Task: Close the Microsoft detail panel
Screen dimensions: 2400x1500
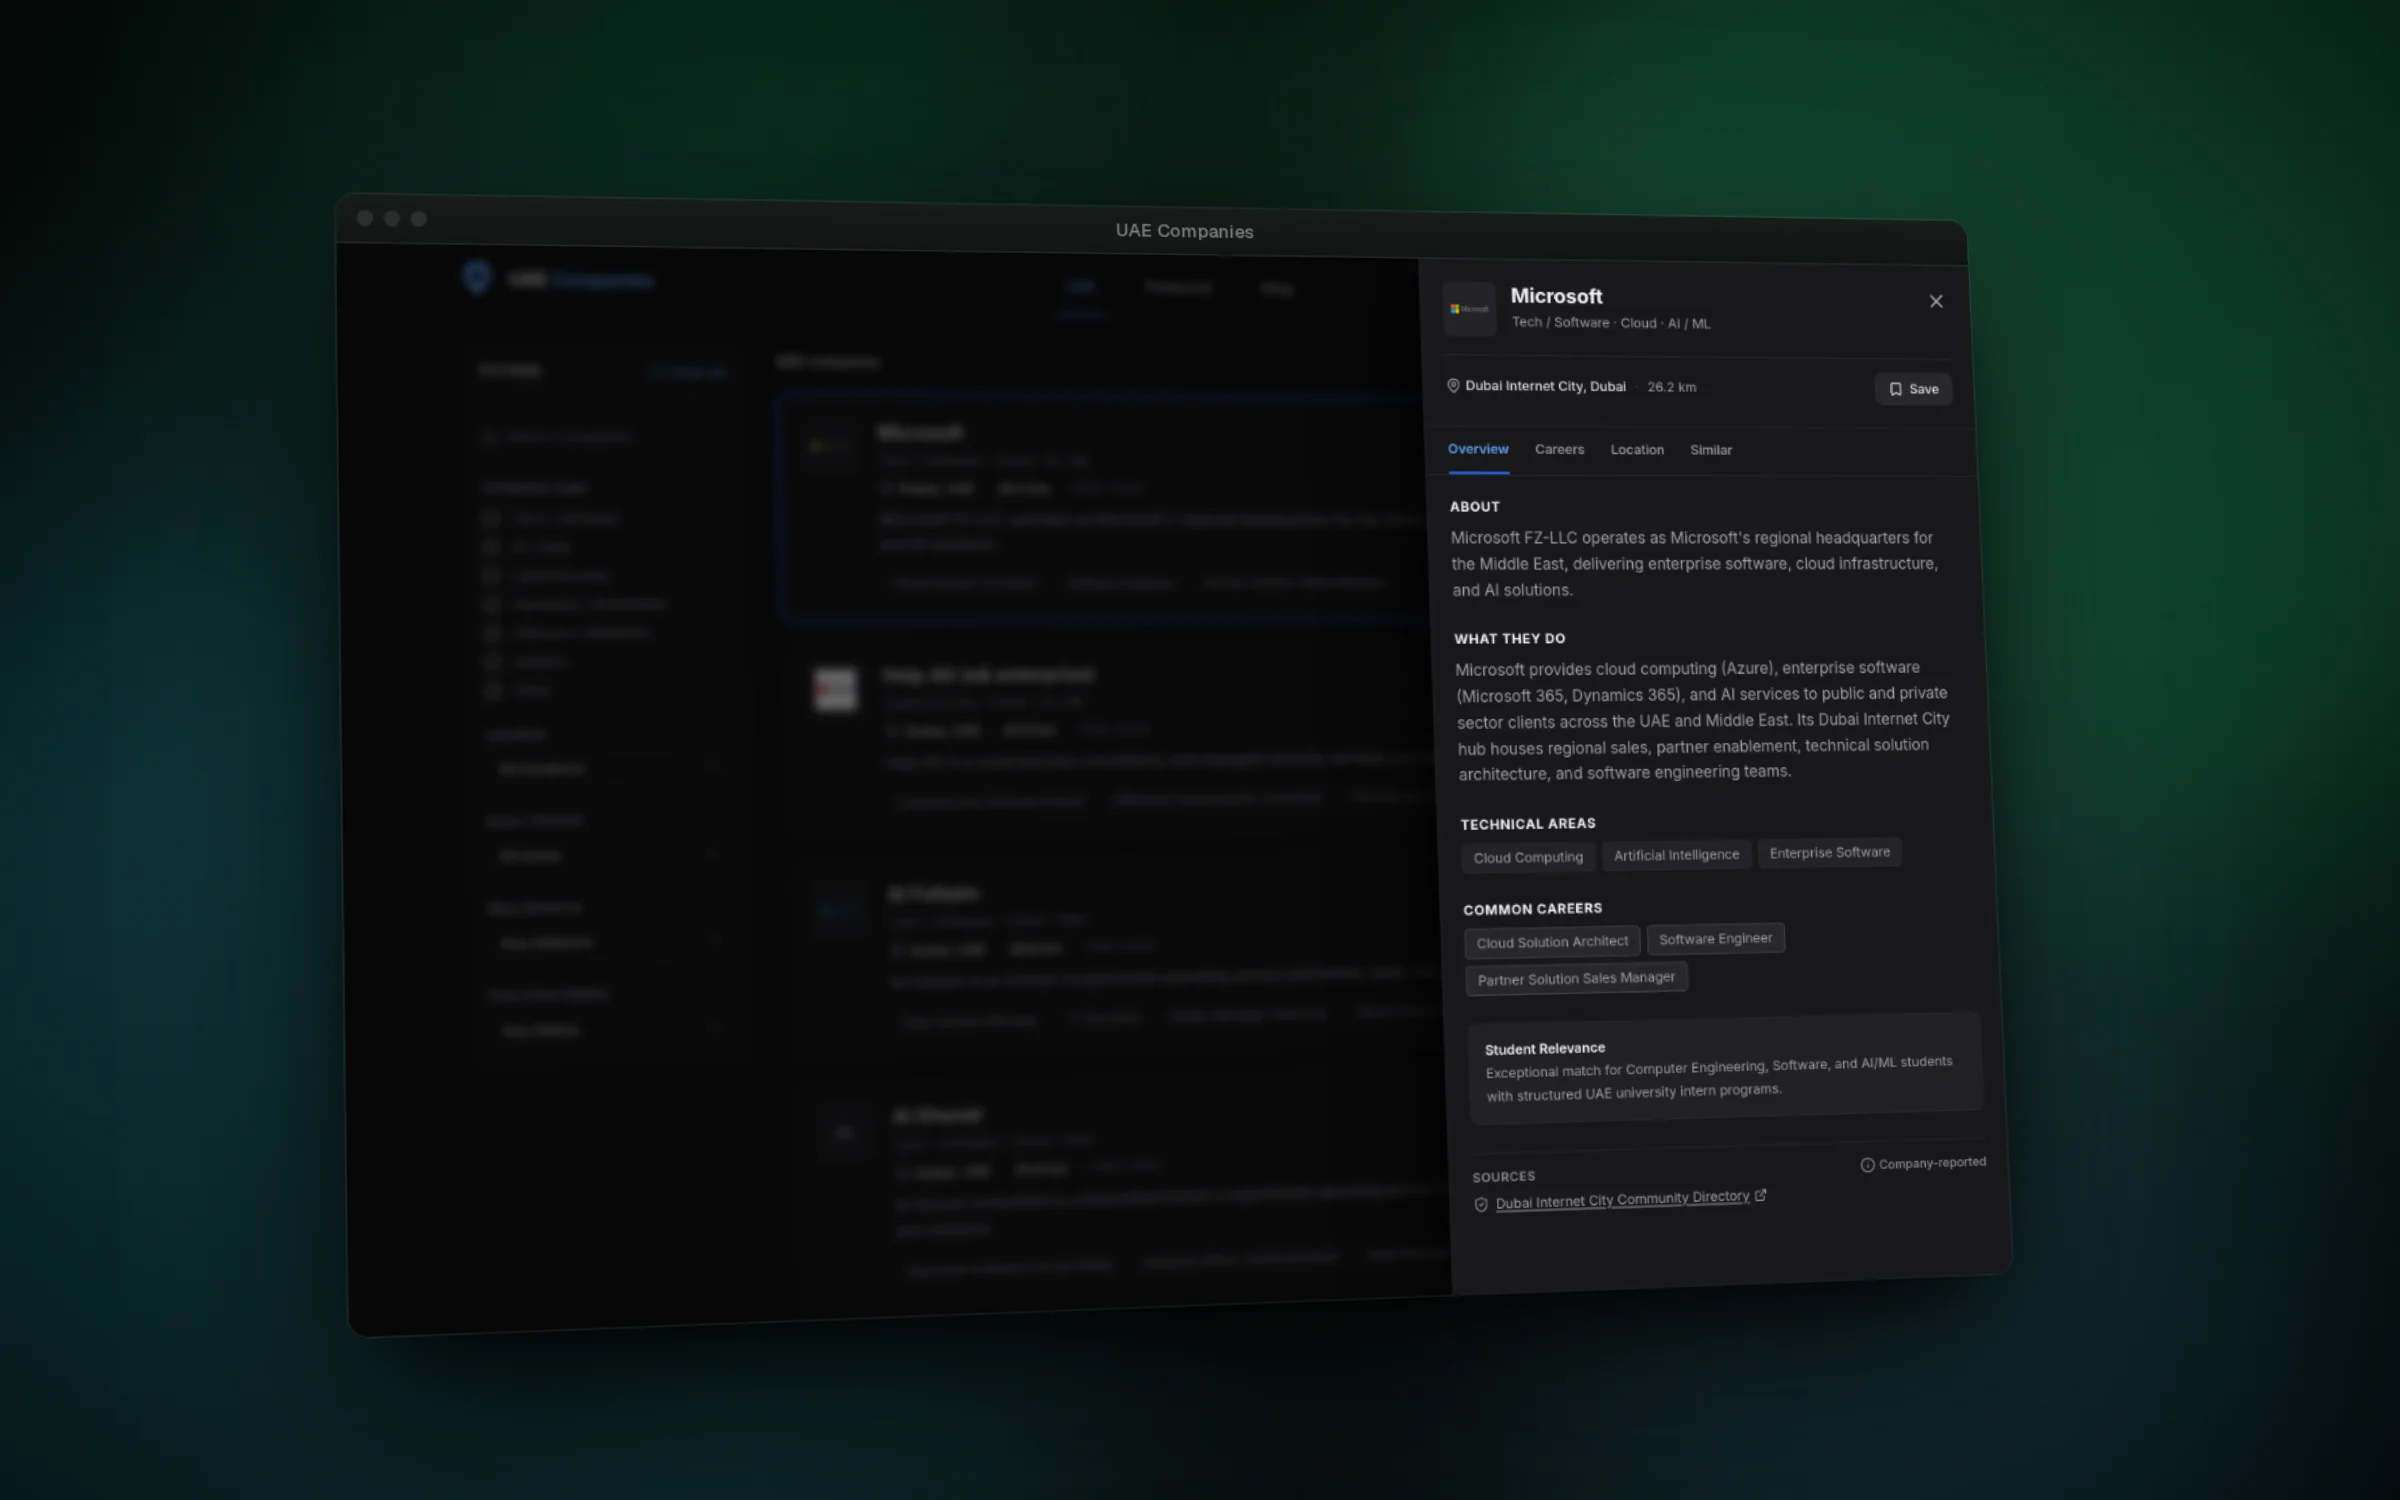Action: coord(1936,301)
